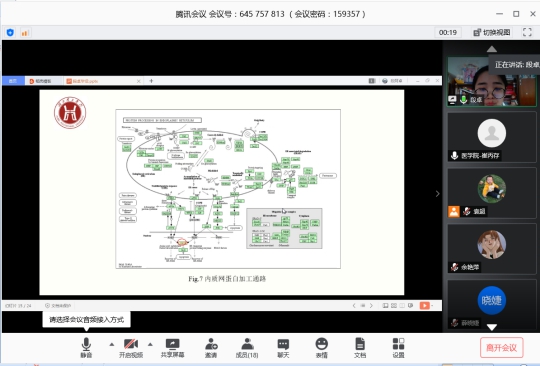Open members list 成员(18)
The height and width of the screenshot is (366, 540).
coord(247,347)
